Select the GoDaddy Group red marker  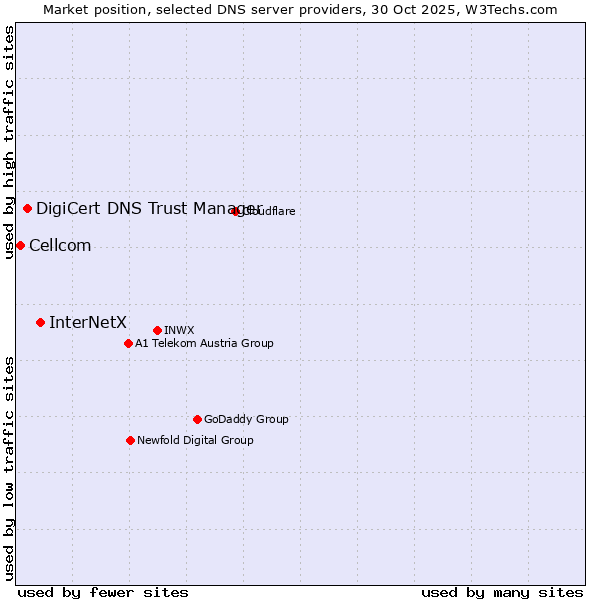pyautogui.click(x=197, y=419)
